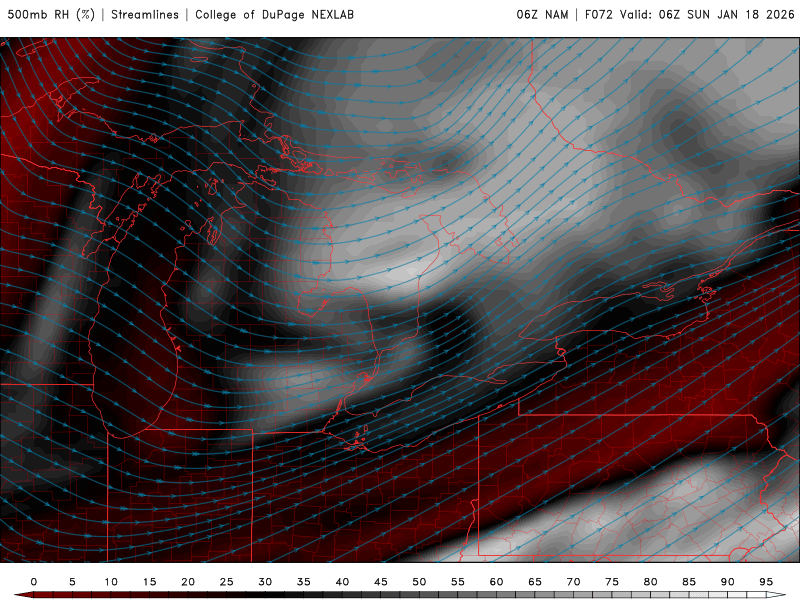Click the '70' color scale label

[x=573, y=582]
